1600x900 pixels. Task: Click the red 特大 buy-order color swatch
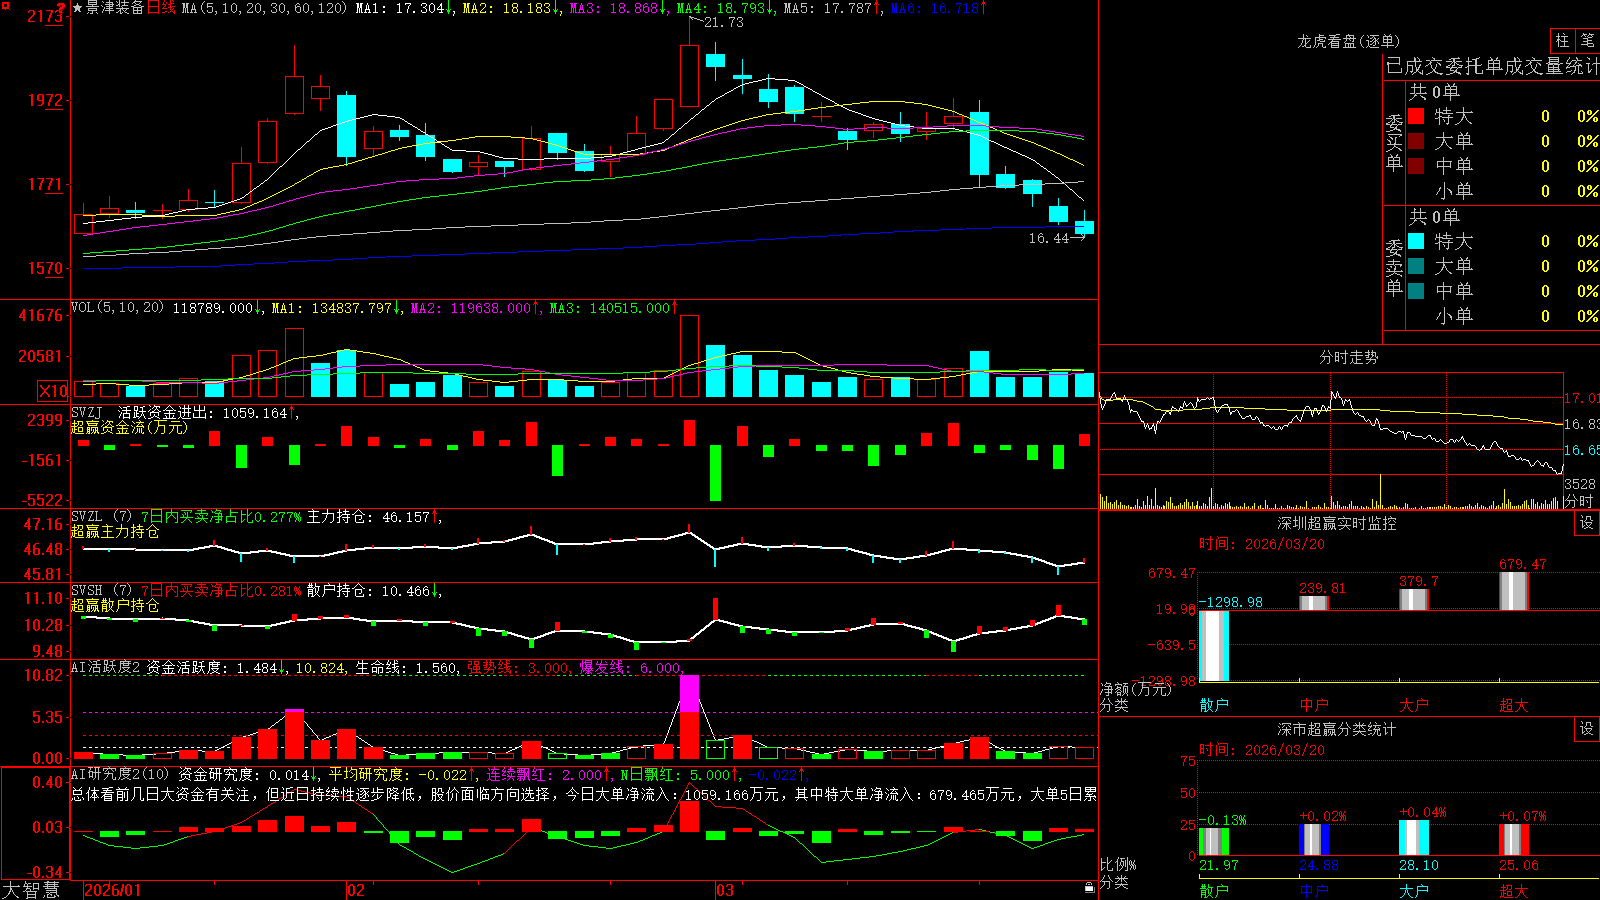1416,116
